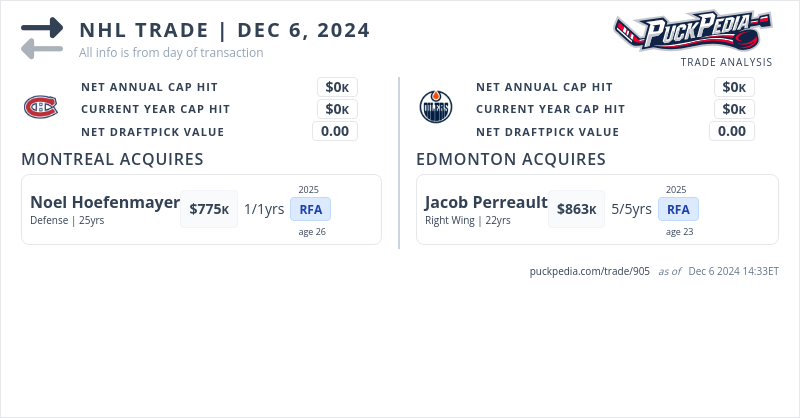Click the Montreal Canadiens logo
800x418 pixels.
coord(41,106)
